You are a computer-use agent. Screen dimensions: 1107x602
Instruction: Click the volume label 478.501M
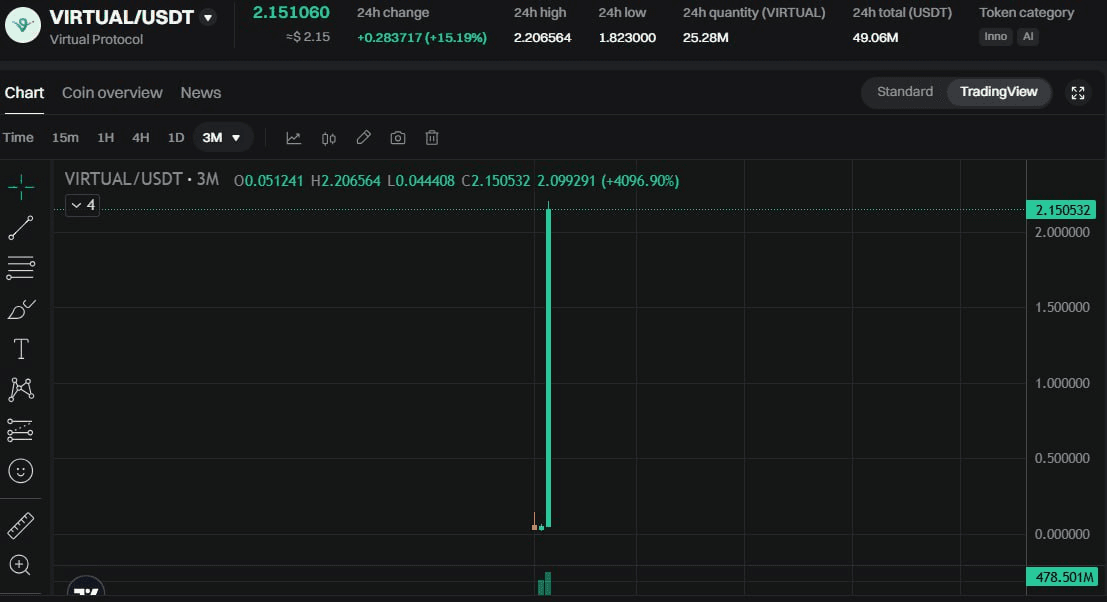tap(1063, 577)
